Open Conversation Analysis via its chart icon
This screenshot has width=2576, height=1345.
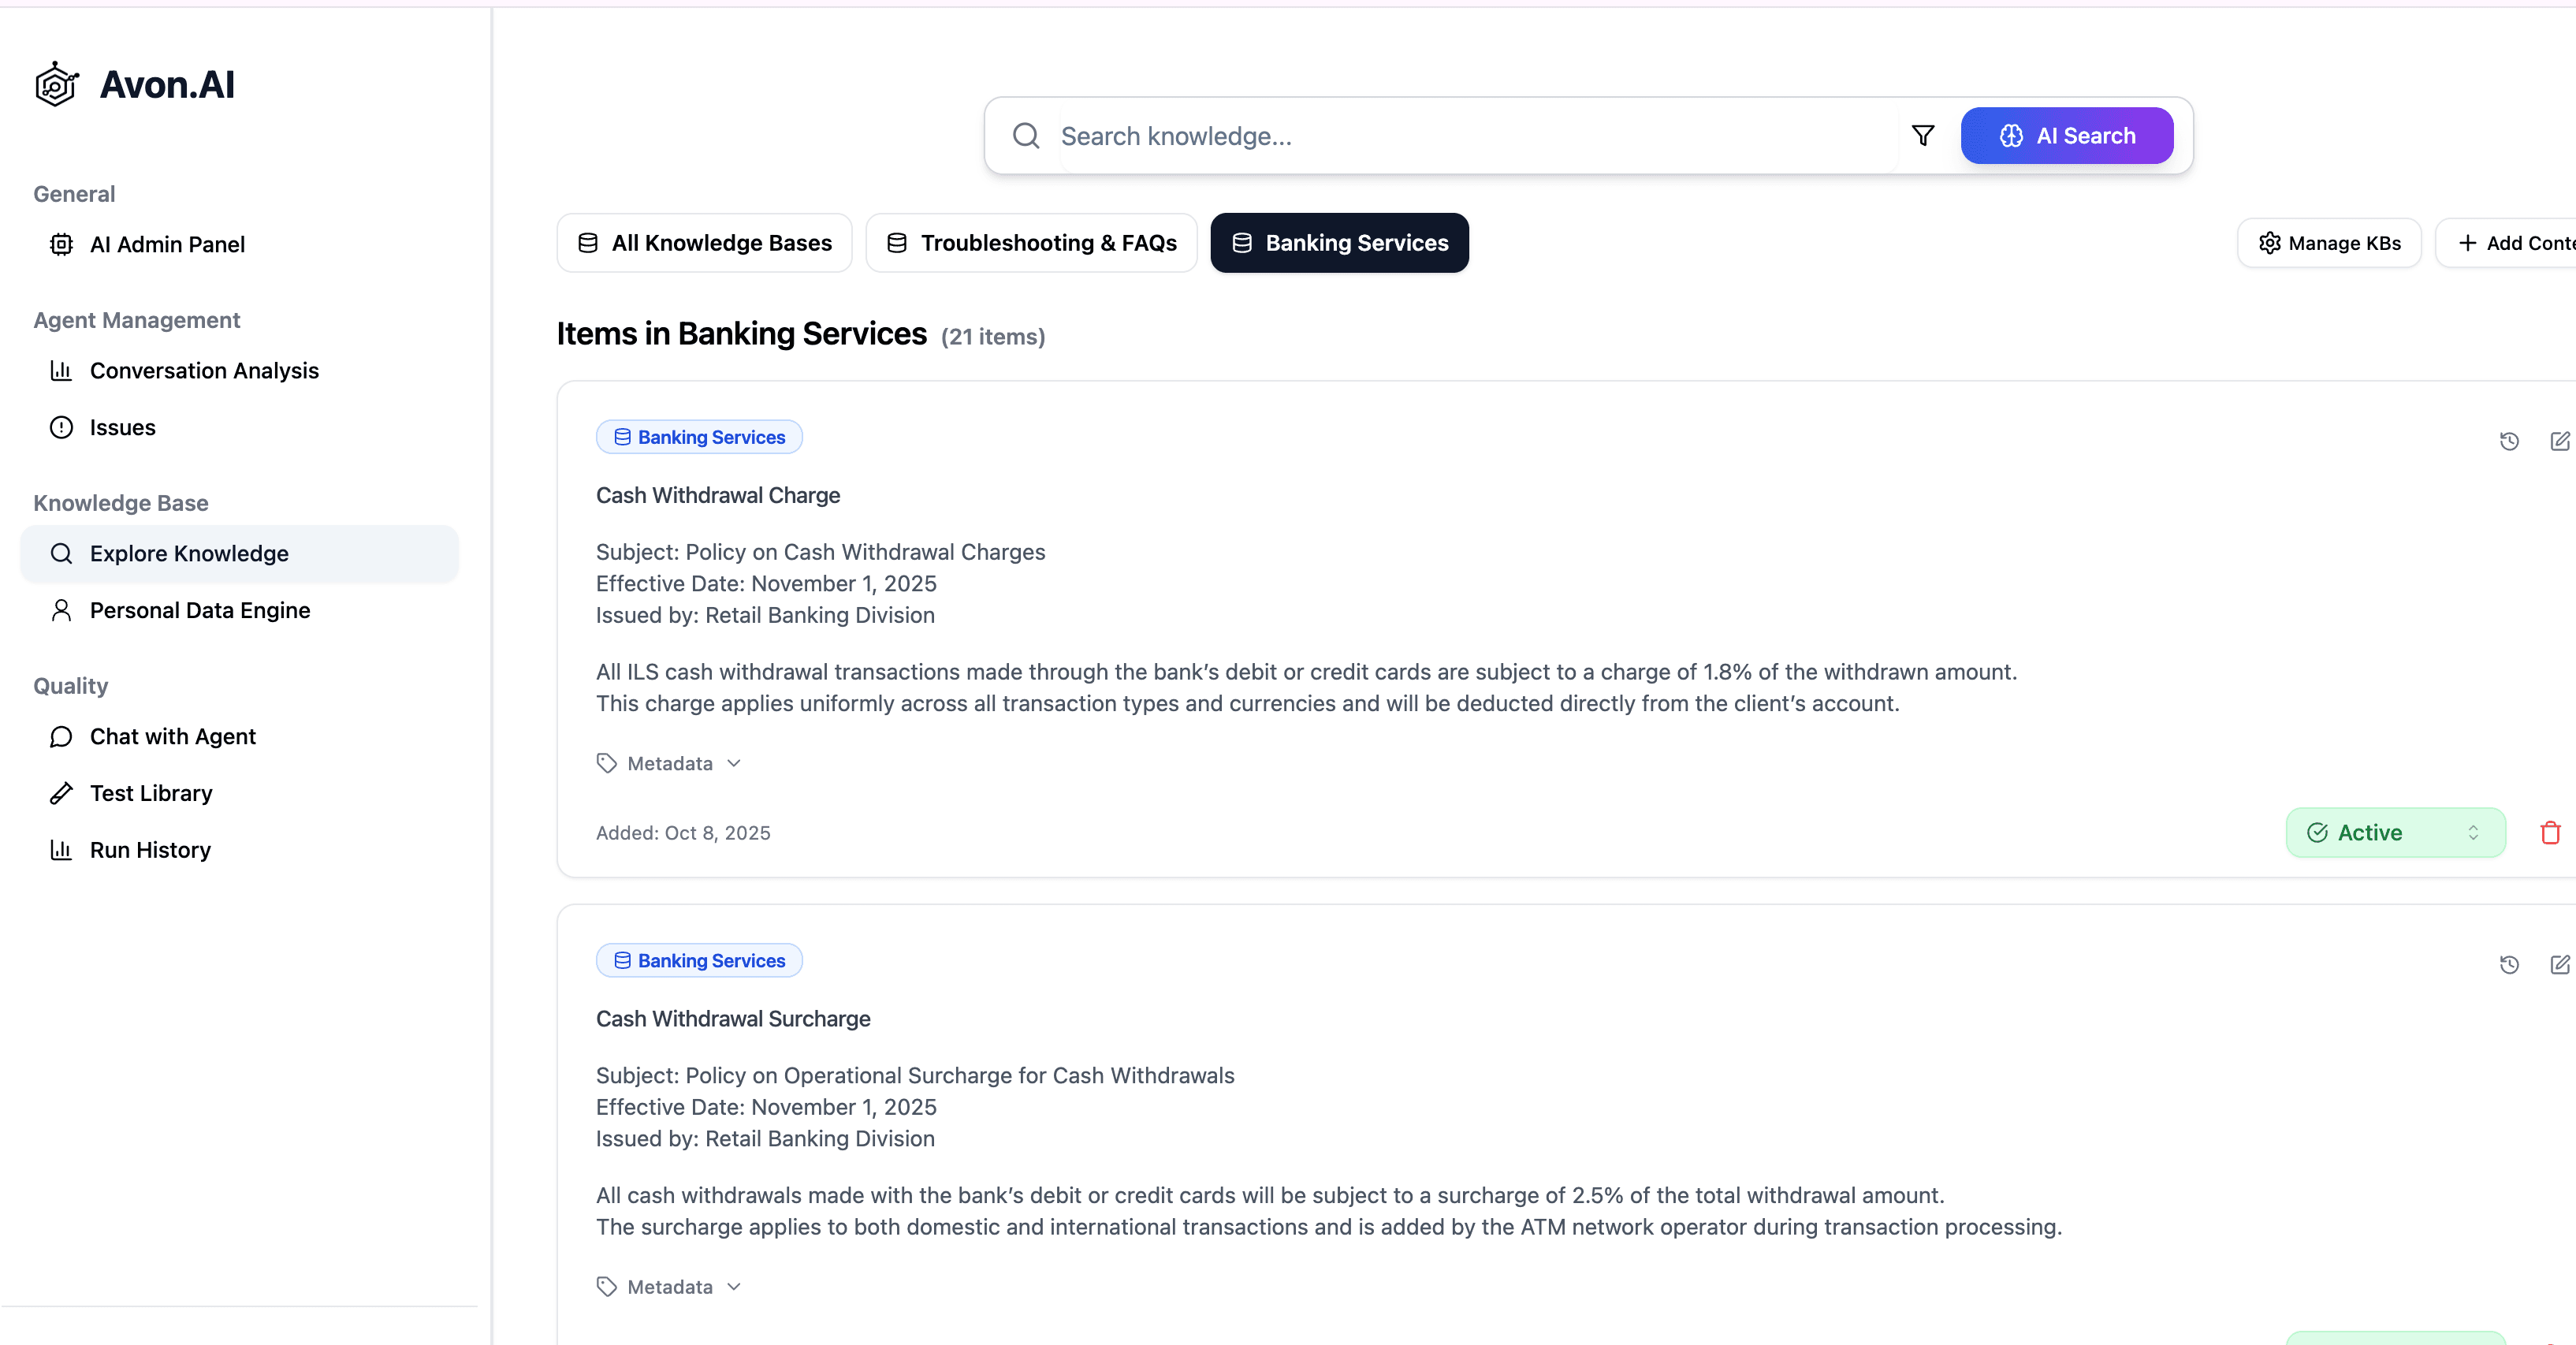(x=61, y=371)
